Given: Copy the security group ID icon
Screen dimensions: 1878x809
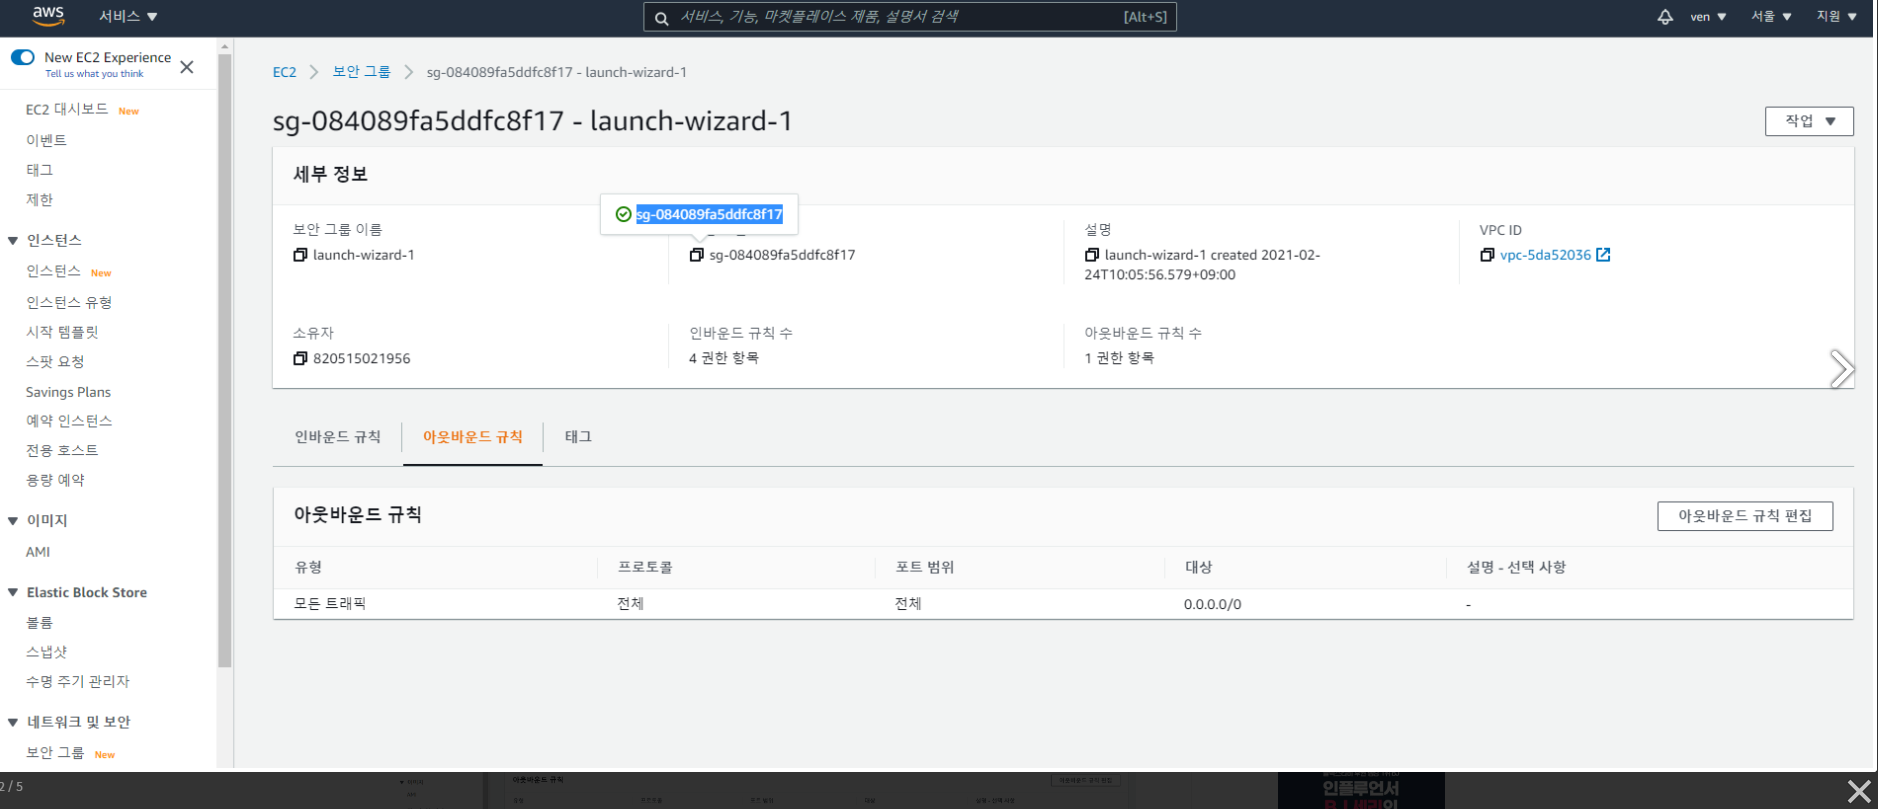Looking at the screenshot, I should tap(697, 255).
